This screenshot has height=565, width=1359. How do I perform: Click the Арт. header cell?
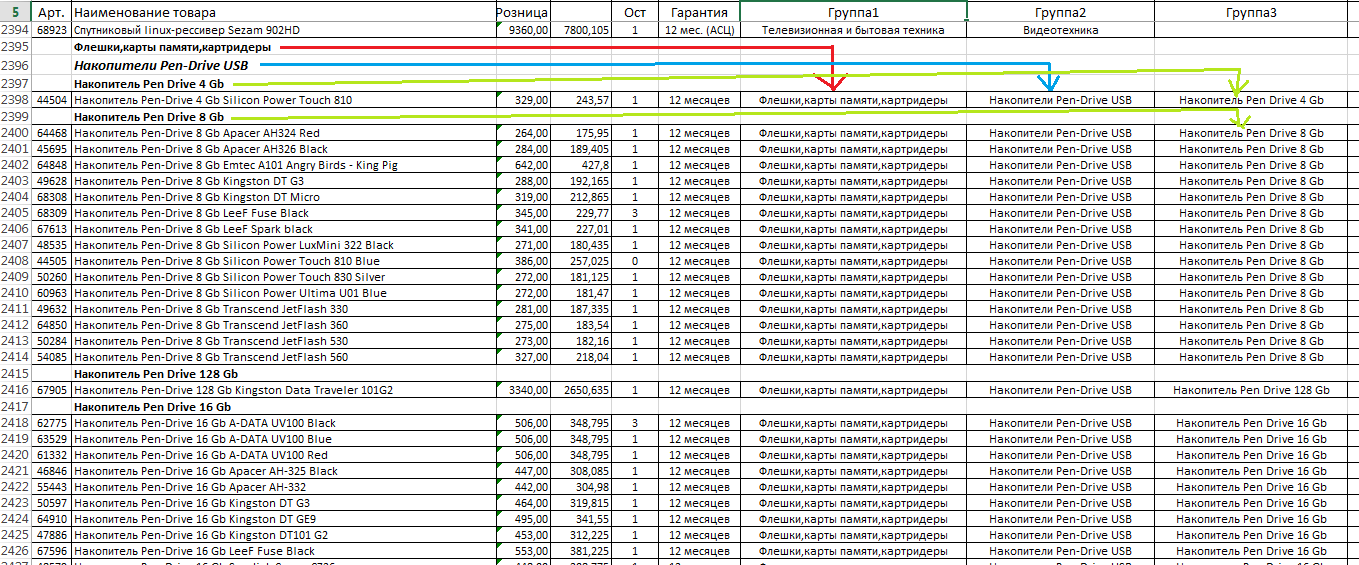pyautogui.click(x=51, y=12)
